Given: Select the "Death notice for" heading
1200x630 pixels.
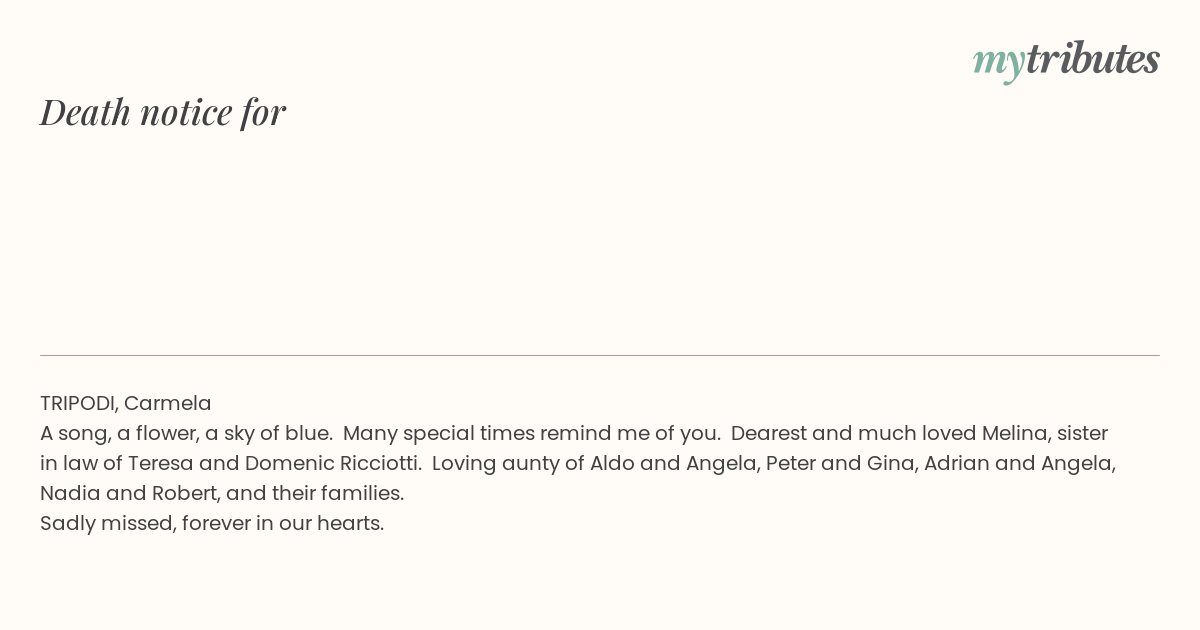Looking at the screenshot, I should point(163,112).
